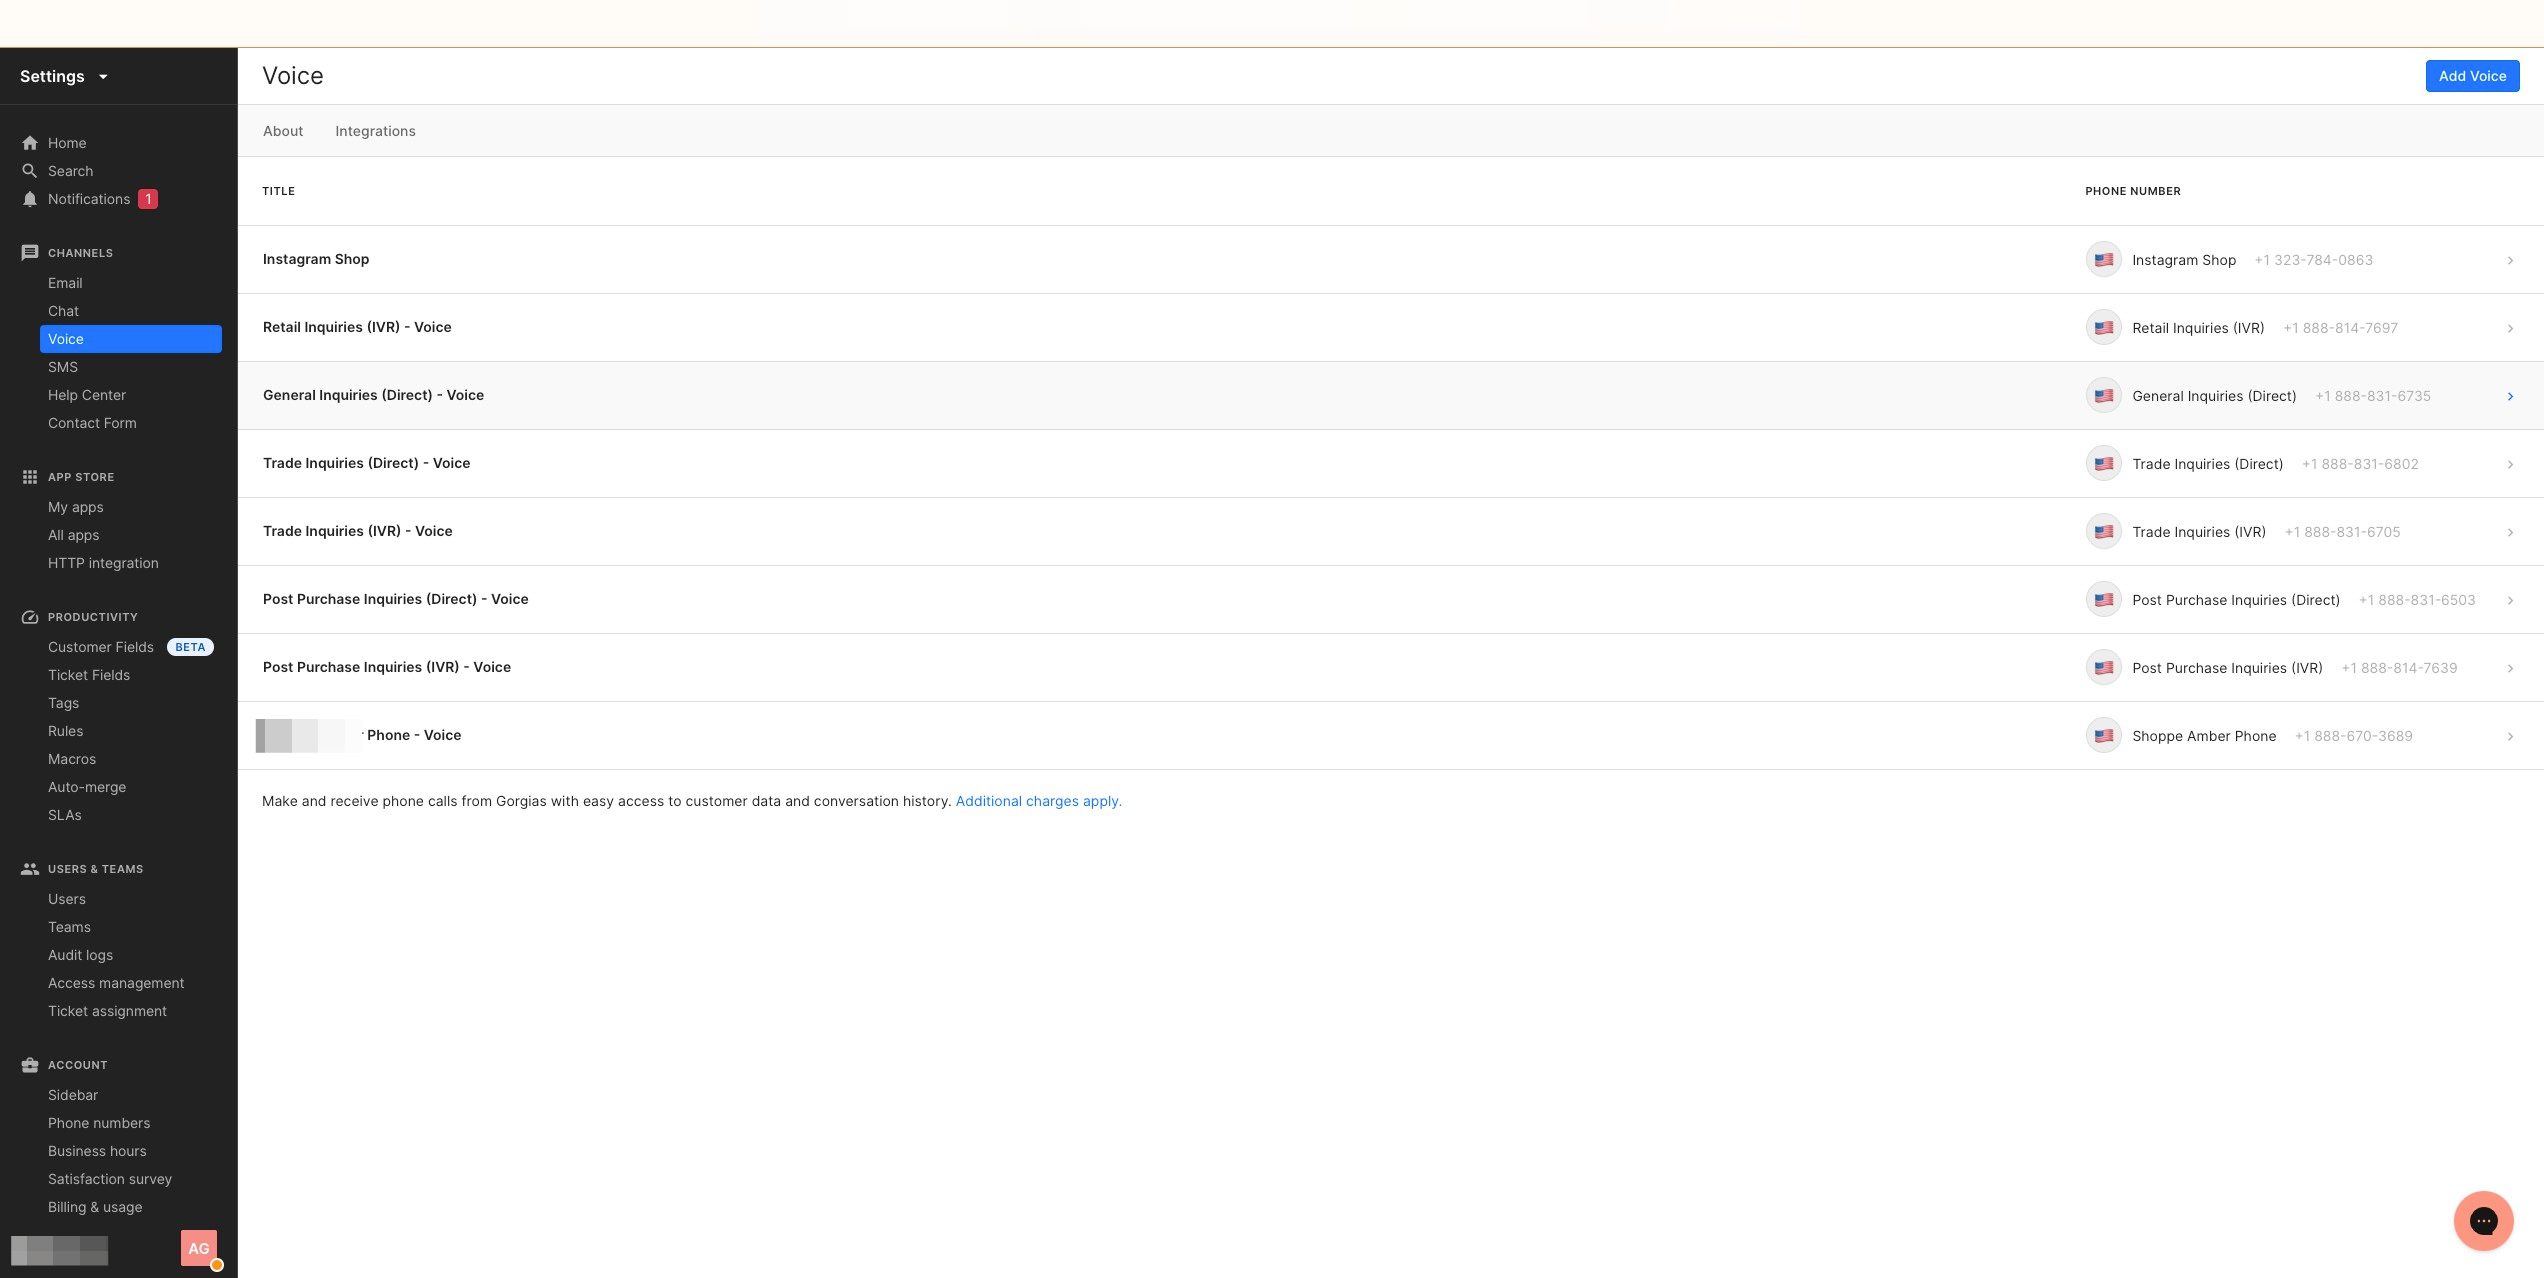
Task: Click the AG user avatar
Action: [x=199, y=1248]
